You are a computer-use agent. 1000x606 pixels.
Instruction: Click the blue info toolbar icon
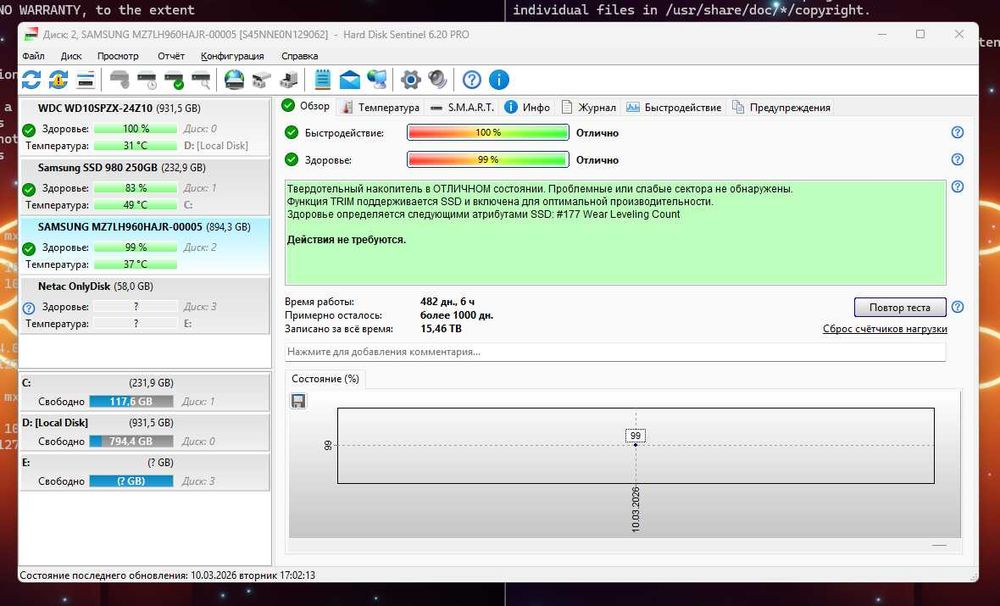tap(499, 80)
